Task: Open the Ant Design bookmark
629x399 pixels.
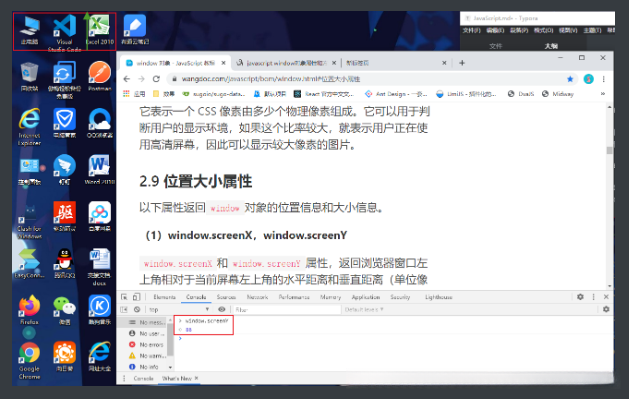Action: [396, 94]
